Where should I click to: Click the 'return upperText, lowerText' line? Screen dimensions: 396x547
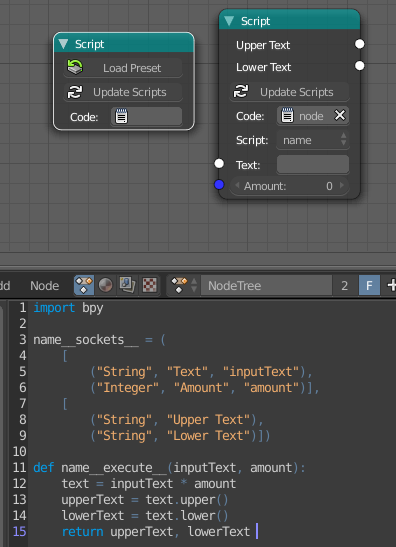click(156, 531)
